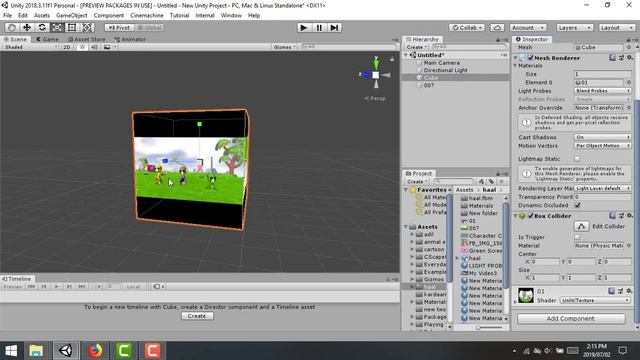
Task: Toggle Dynamic Occluded checkbox
Action: tap(577, 205)
